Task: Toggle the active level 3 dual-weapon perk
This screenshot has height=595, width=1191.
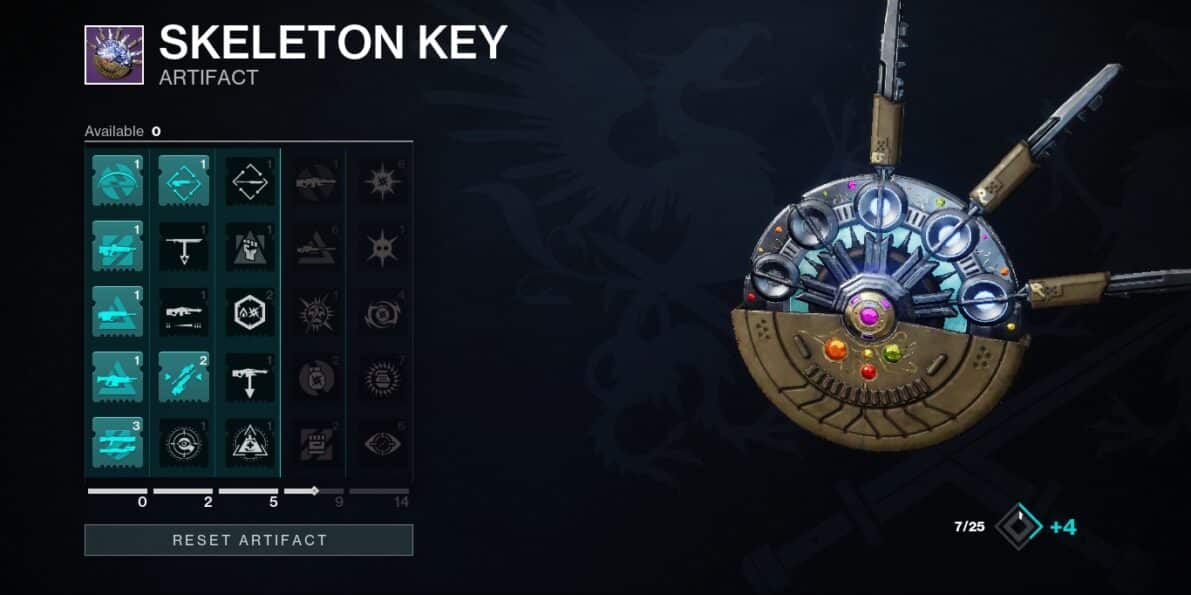Action: [x=118, y=442]
